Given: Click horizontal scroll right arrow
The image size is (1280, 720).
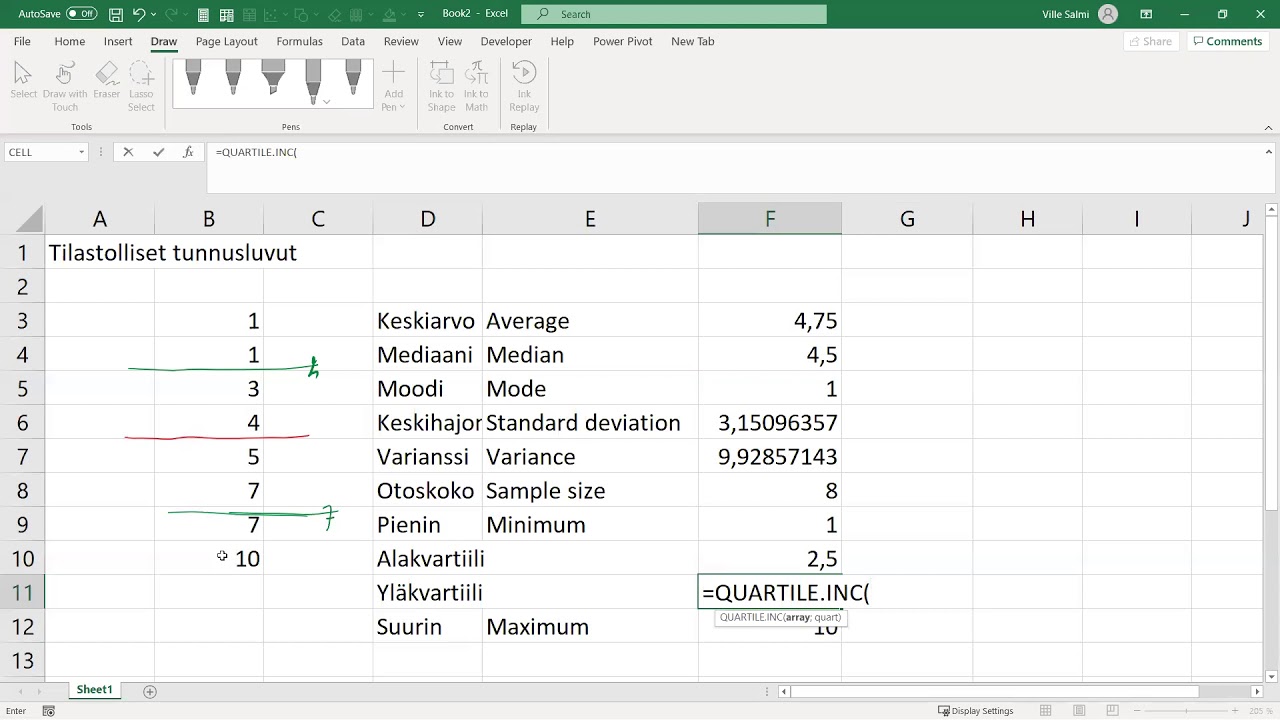Looking at the screenshot, I should pos(1257,691).
